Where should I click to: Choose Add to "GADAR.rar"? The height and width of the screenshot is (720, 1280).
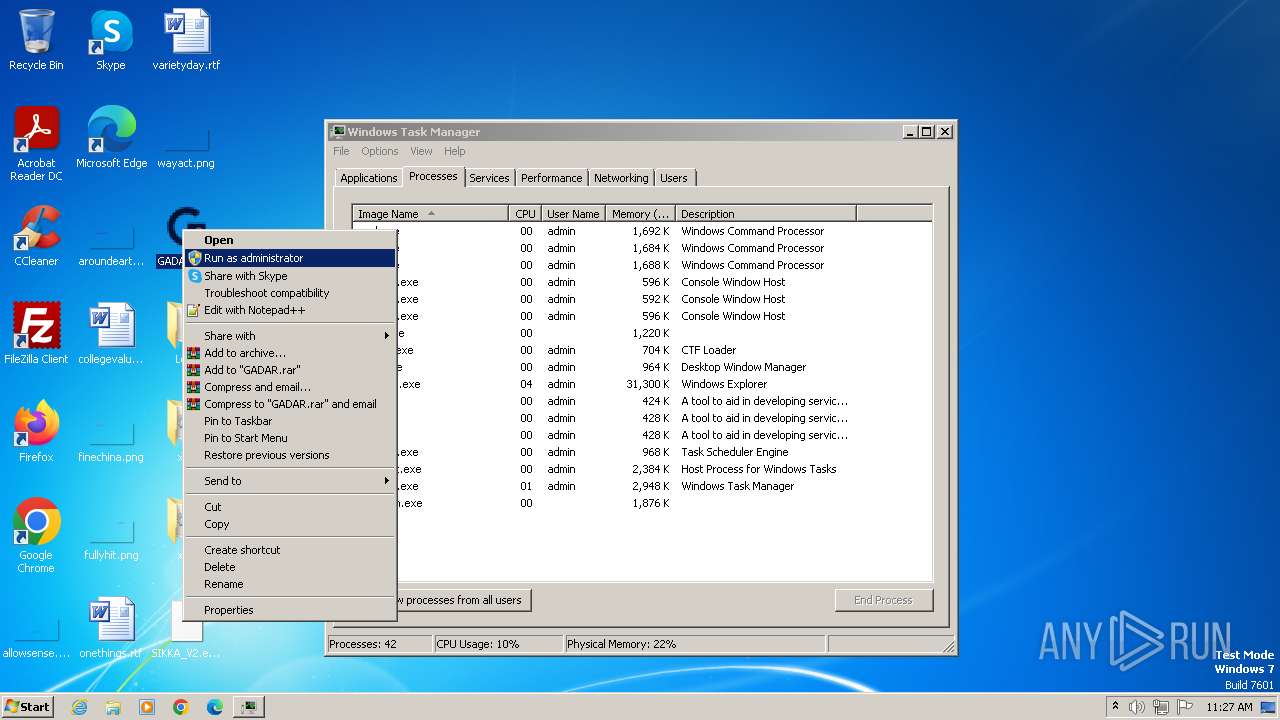[290, 370]
